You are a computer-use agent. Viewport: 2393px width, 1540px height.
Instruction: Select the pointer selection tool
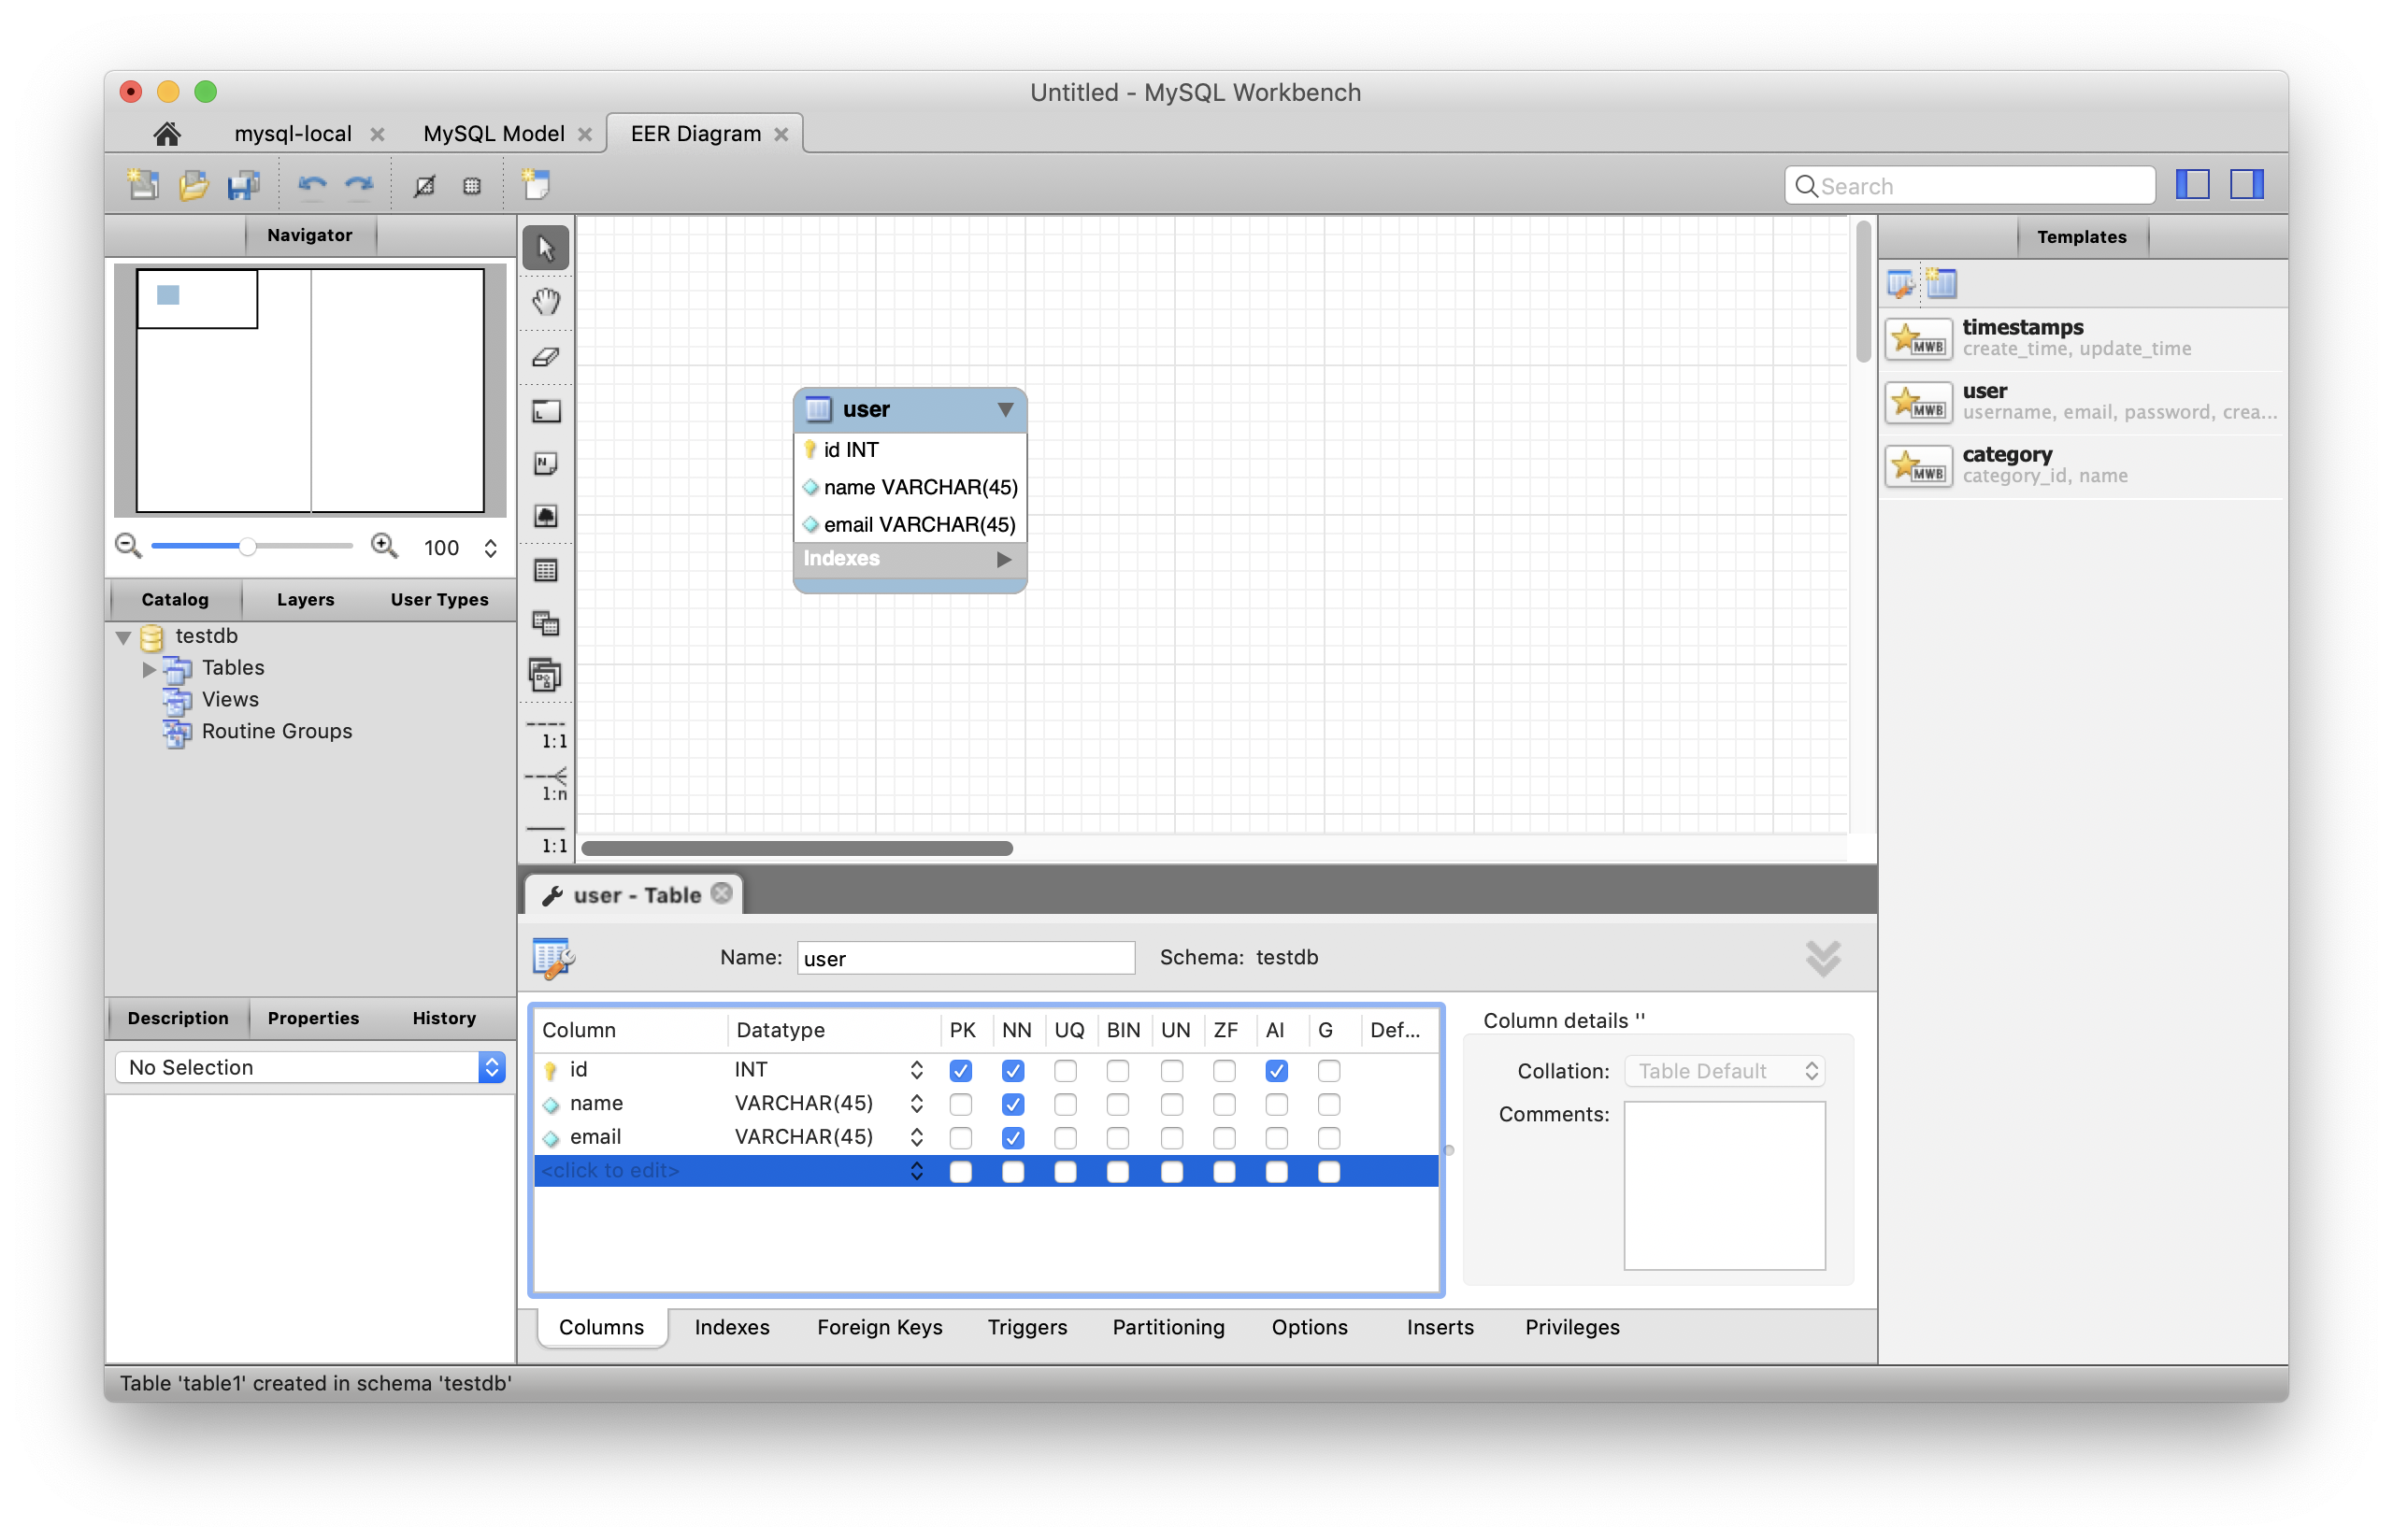point(546,247)
